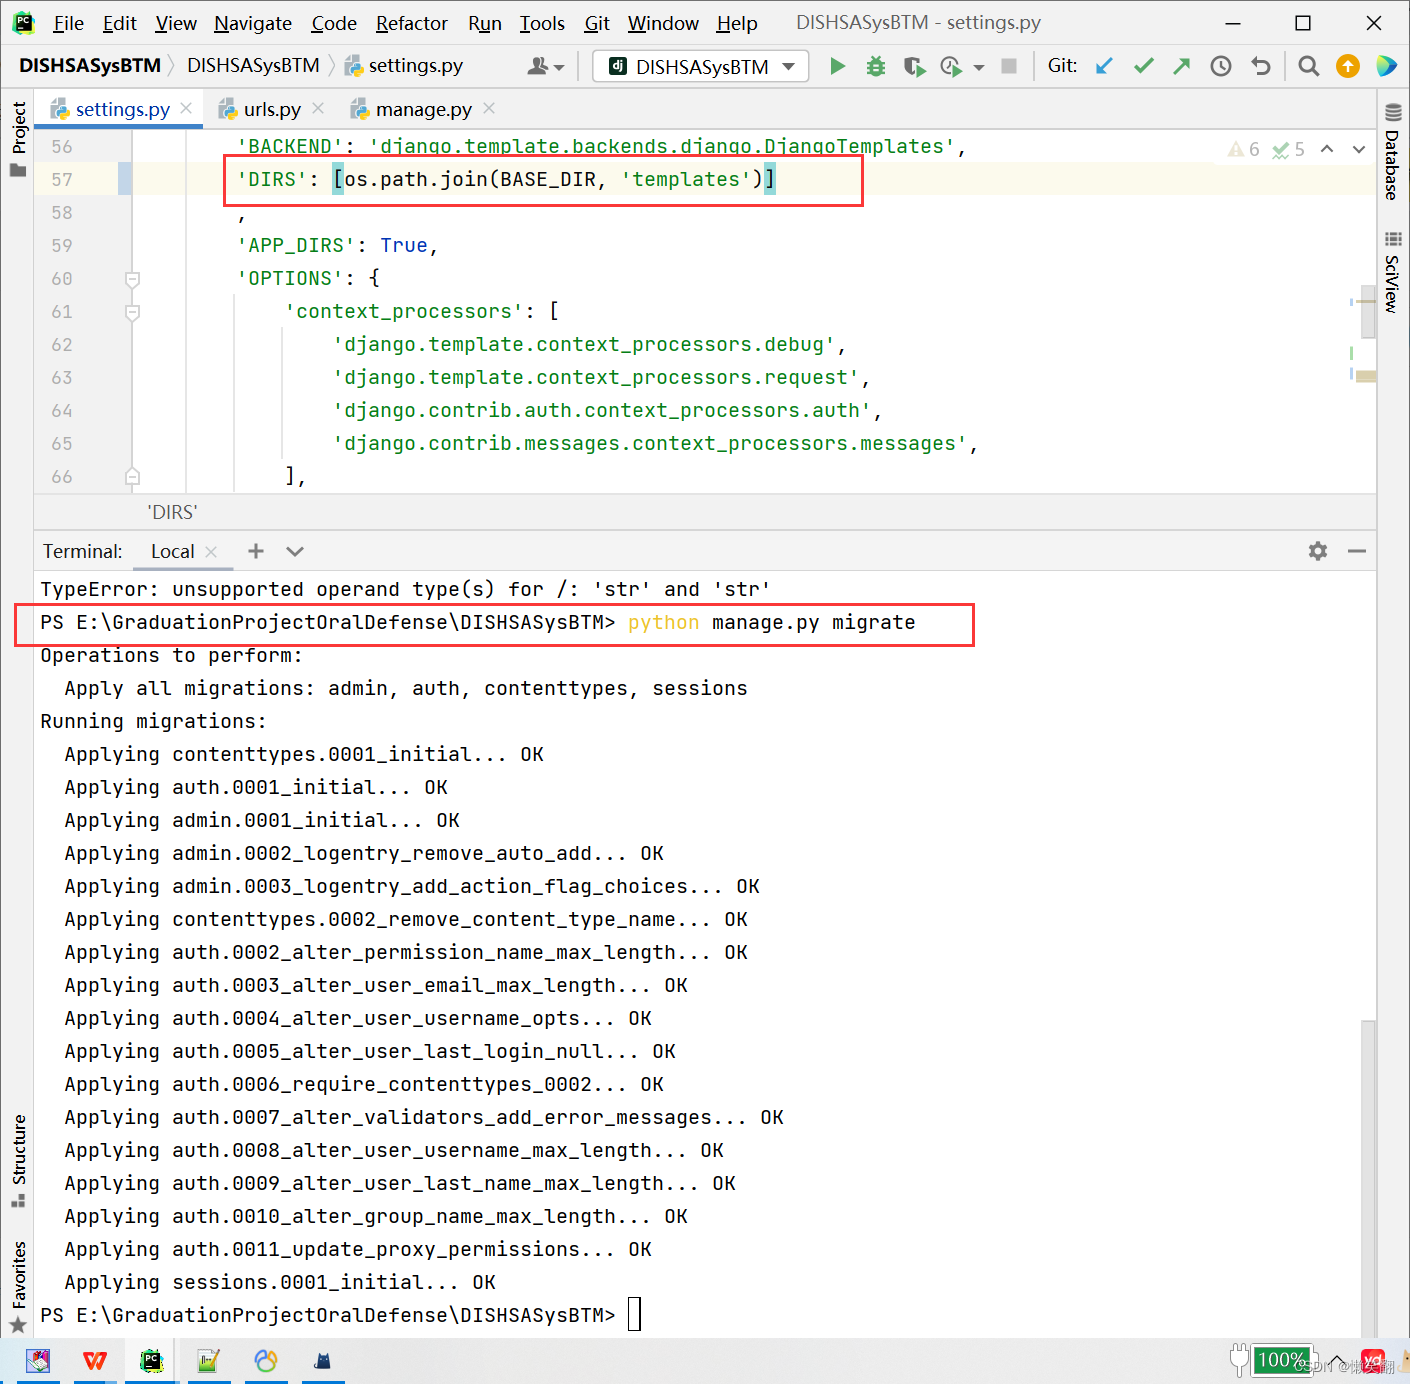1410x1384 pixels.
Task: Commit changes using the Git checkmark icon
Action: pyautogui.click(x=1143, y=66)
